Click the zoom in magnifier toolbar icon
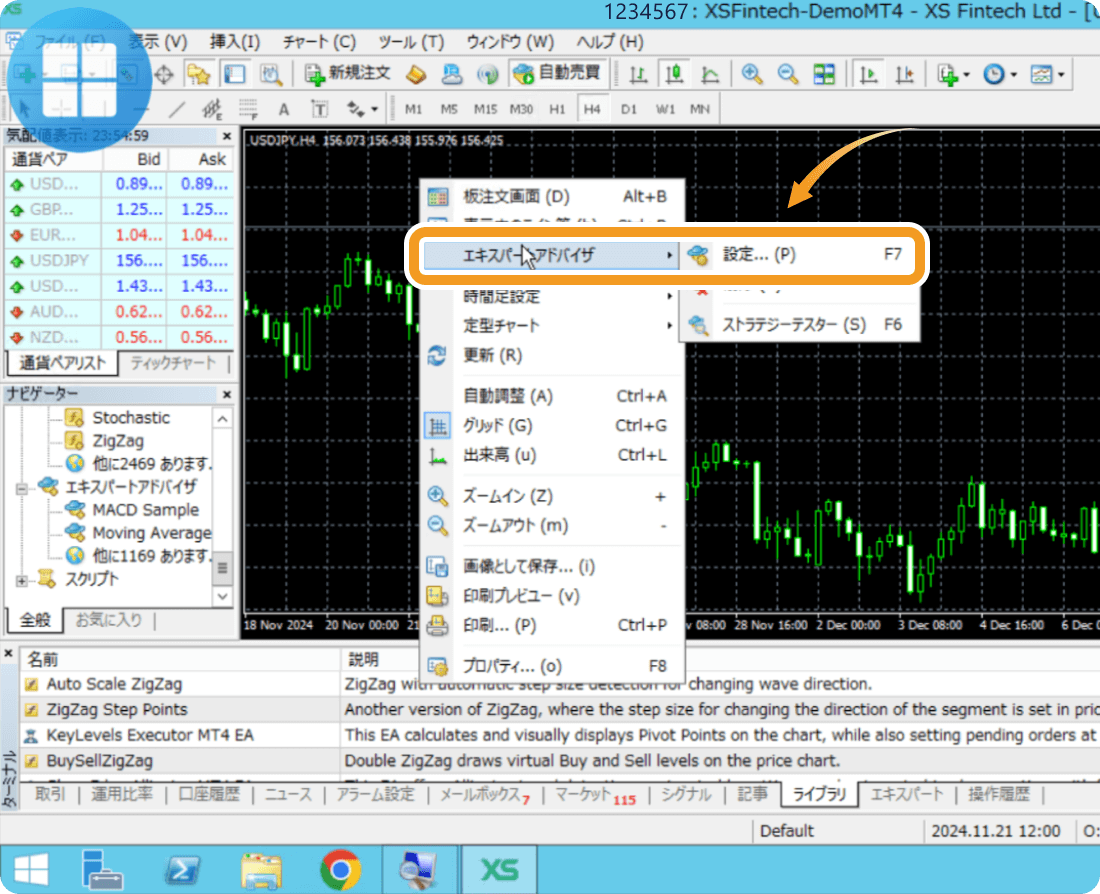 click(752, 74)
